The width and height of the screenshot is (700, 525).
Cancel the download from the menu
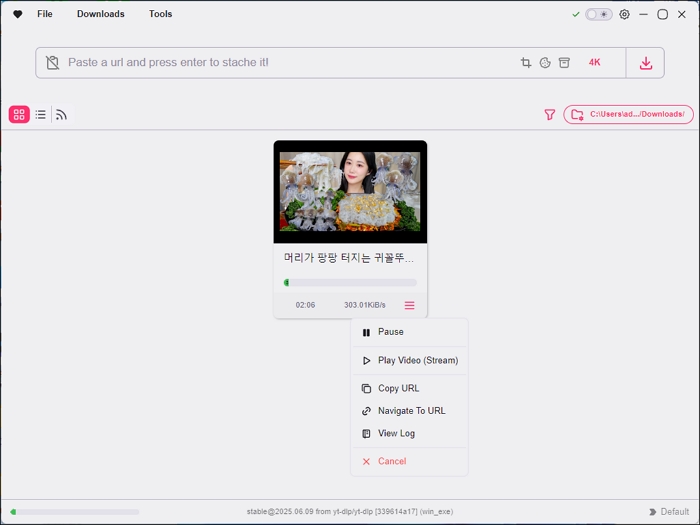(x=409, y=462)
